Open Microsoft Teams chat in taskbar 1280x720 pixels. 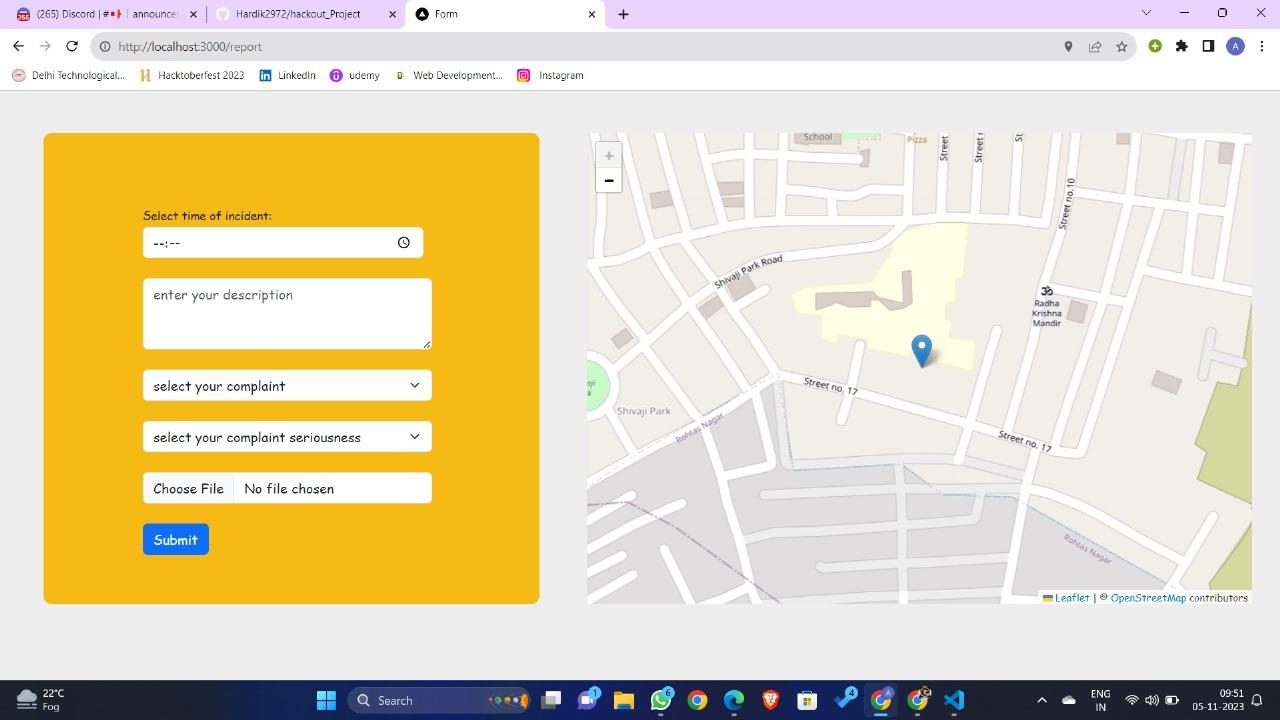click(588, 700)
